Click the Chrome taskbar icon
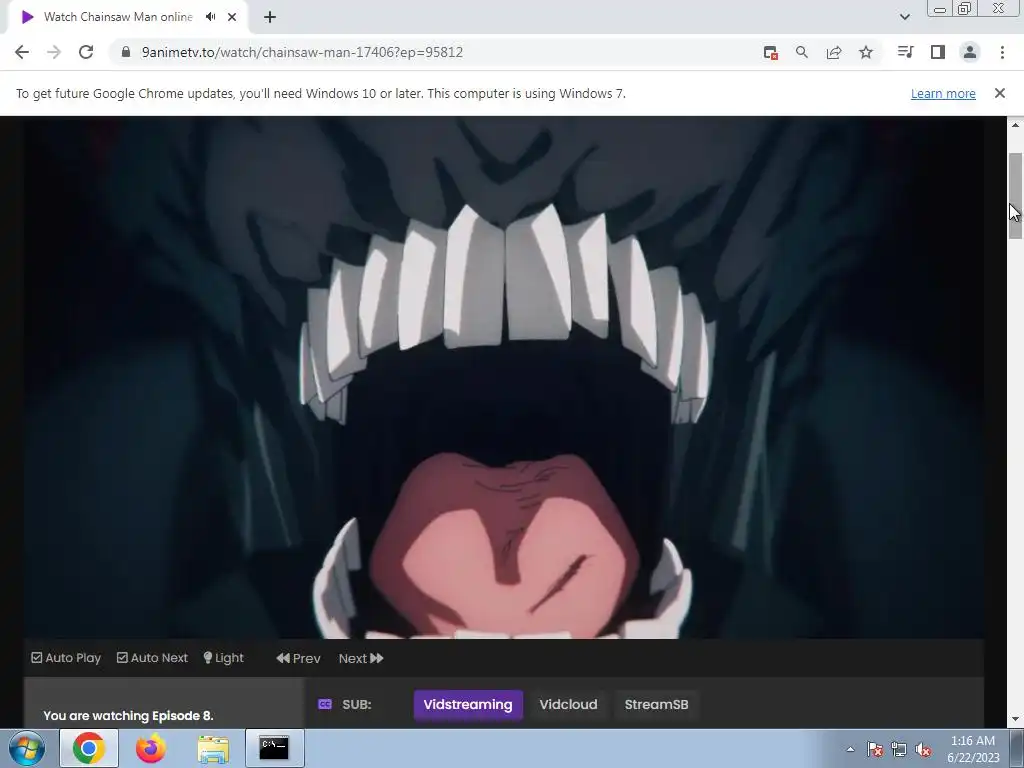 point(89,748)
